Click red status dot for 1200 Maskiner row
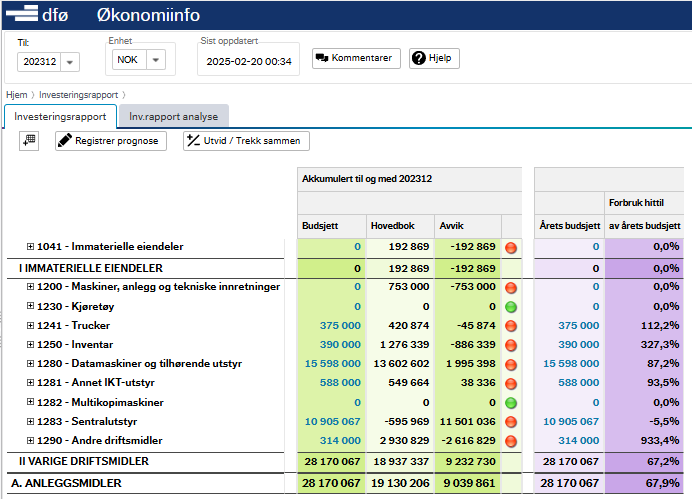The width and height of the screenshot is (692, 499). pyautogui.click(x=511, y=288)
